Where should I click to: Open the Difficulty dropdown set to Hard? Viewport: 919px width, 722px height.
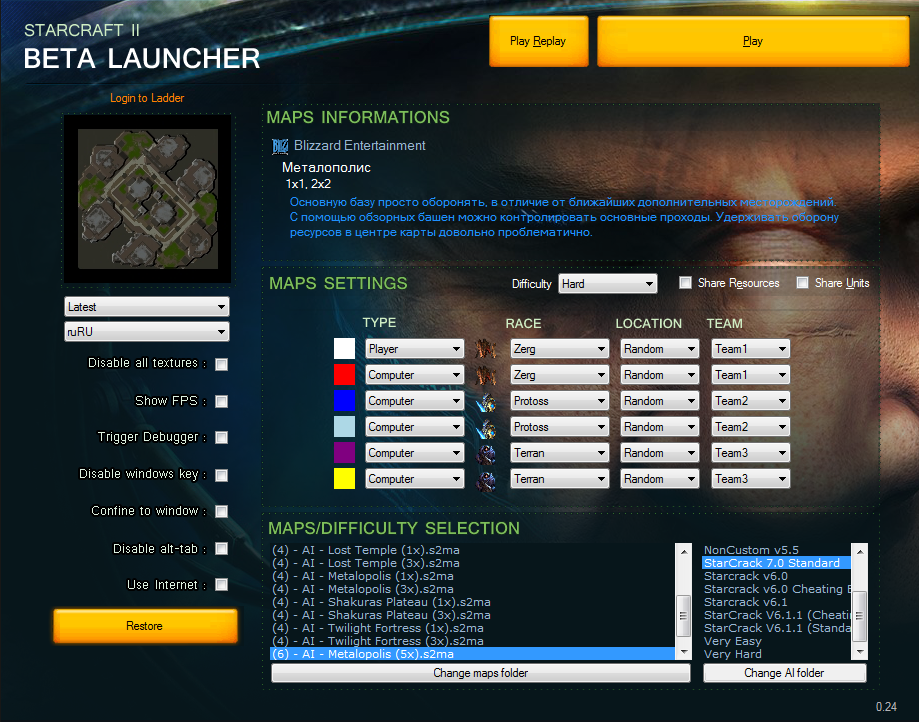608,284
